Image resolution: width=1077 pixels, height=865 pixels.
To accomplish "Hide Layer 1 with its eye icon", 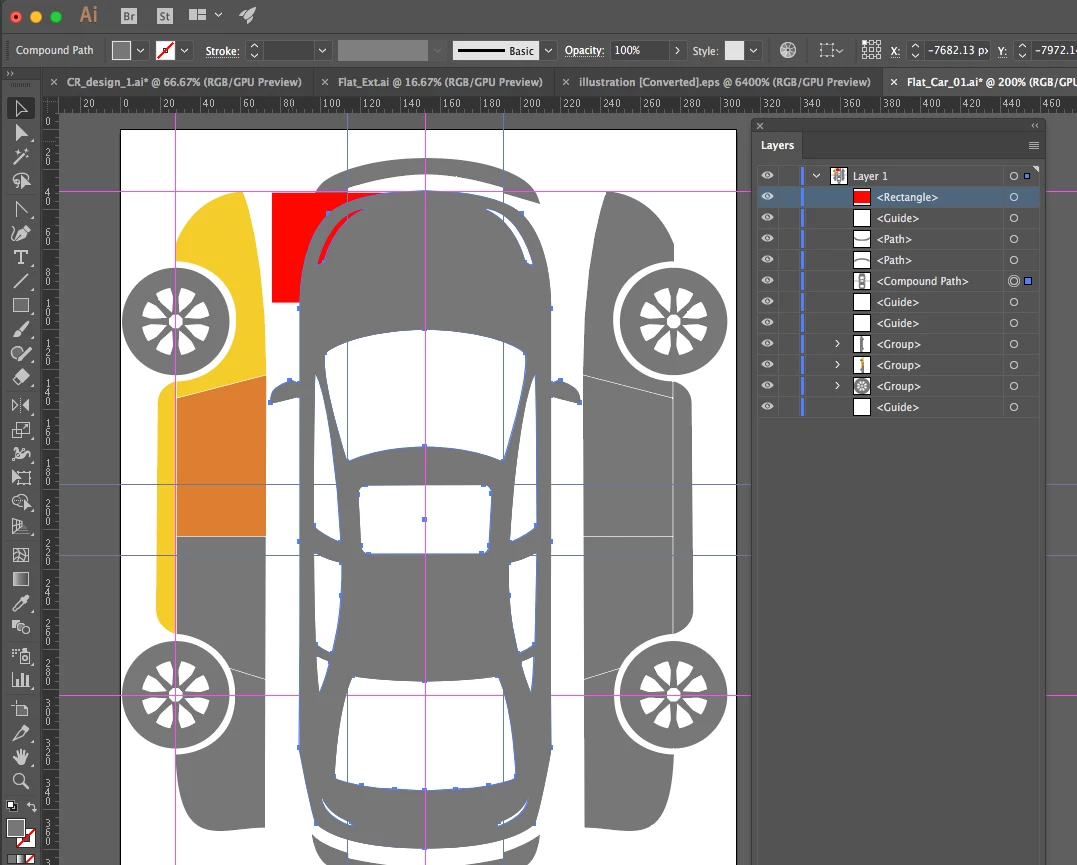I will click(767, 176).
